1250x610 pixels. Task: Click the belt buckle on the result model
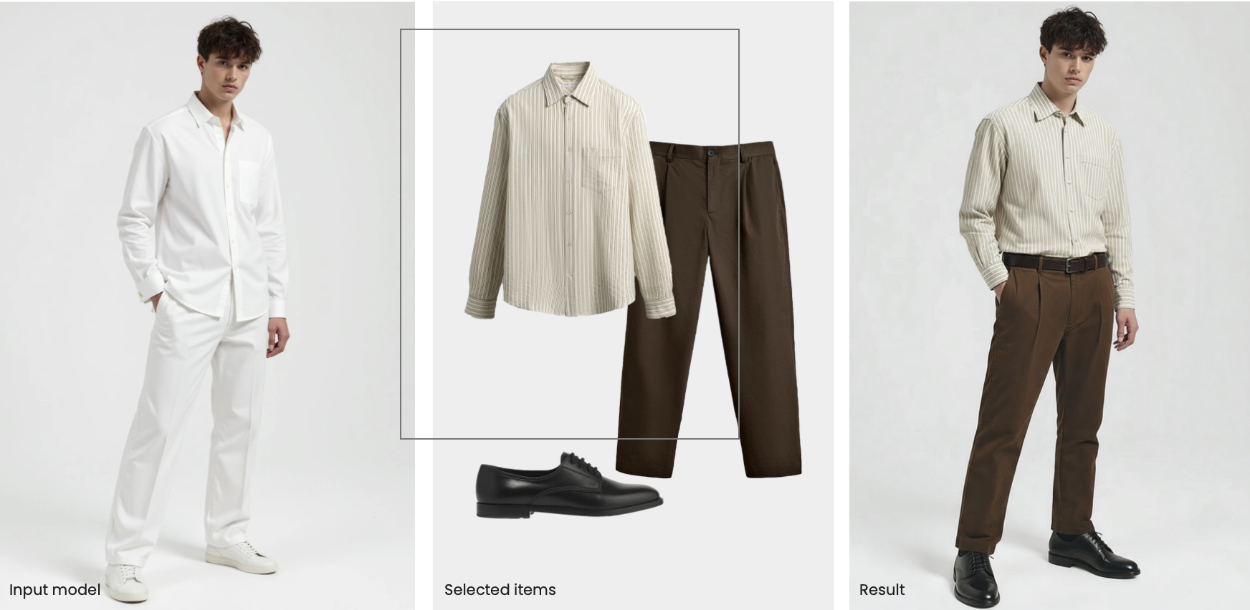(1072, 265)
